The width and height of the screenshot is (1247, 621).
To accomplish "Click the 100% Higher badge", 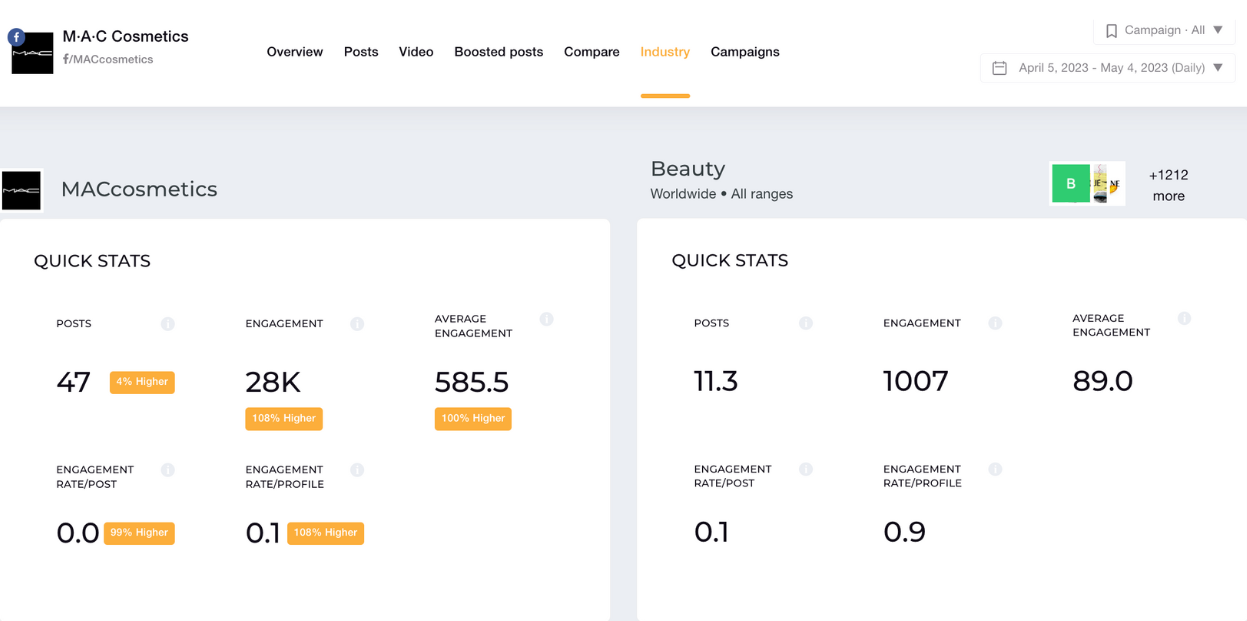I will point(473,419).
